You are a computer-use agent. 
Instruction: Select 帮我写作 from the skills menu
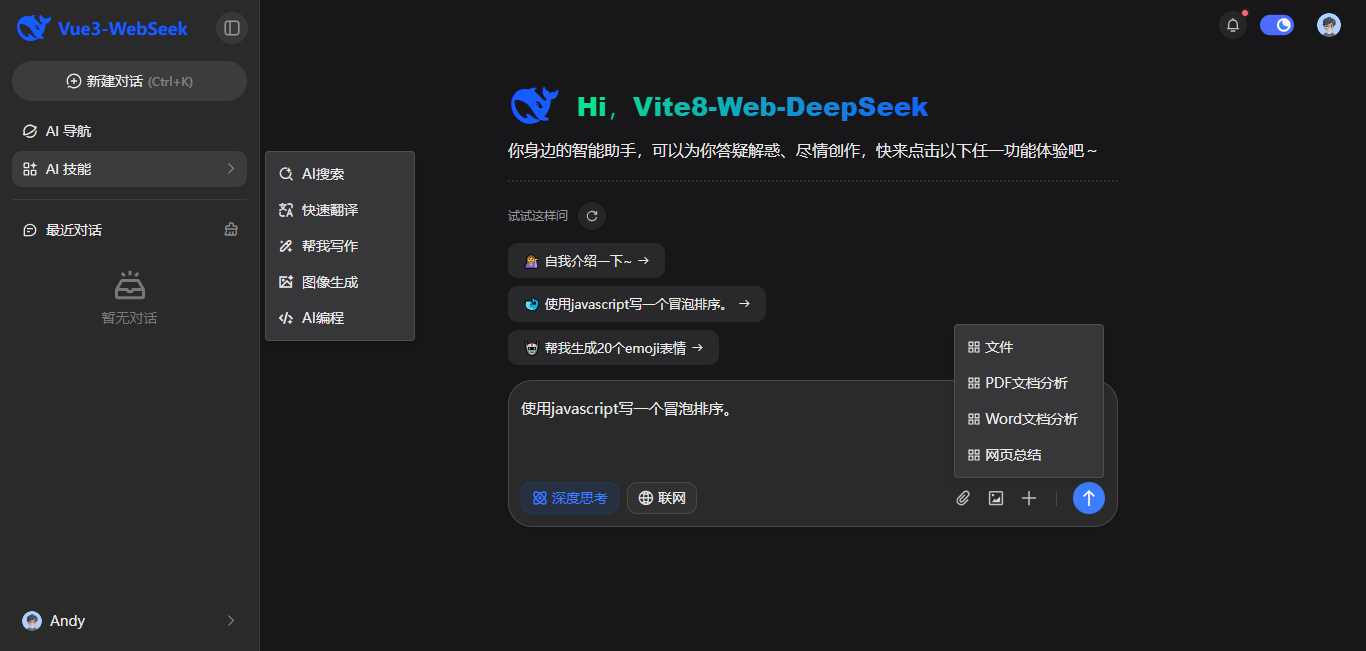pyautogui.click(x=340, y=246)
